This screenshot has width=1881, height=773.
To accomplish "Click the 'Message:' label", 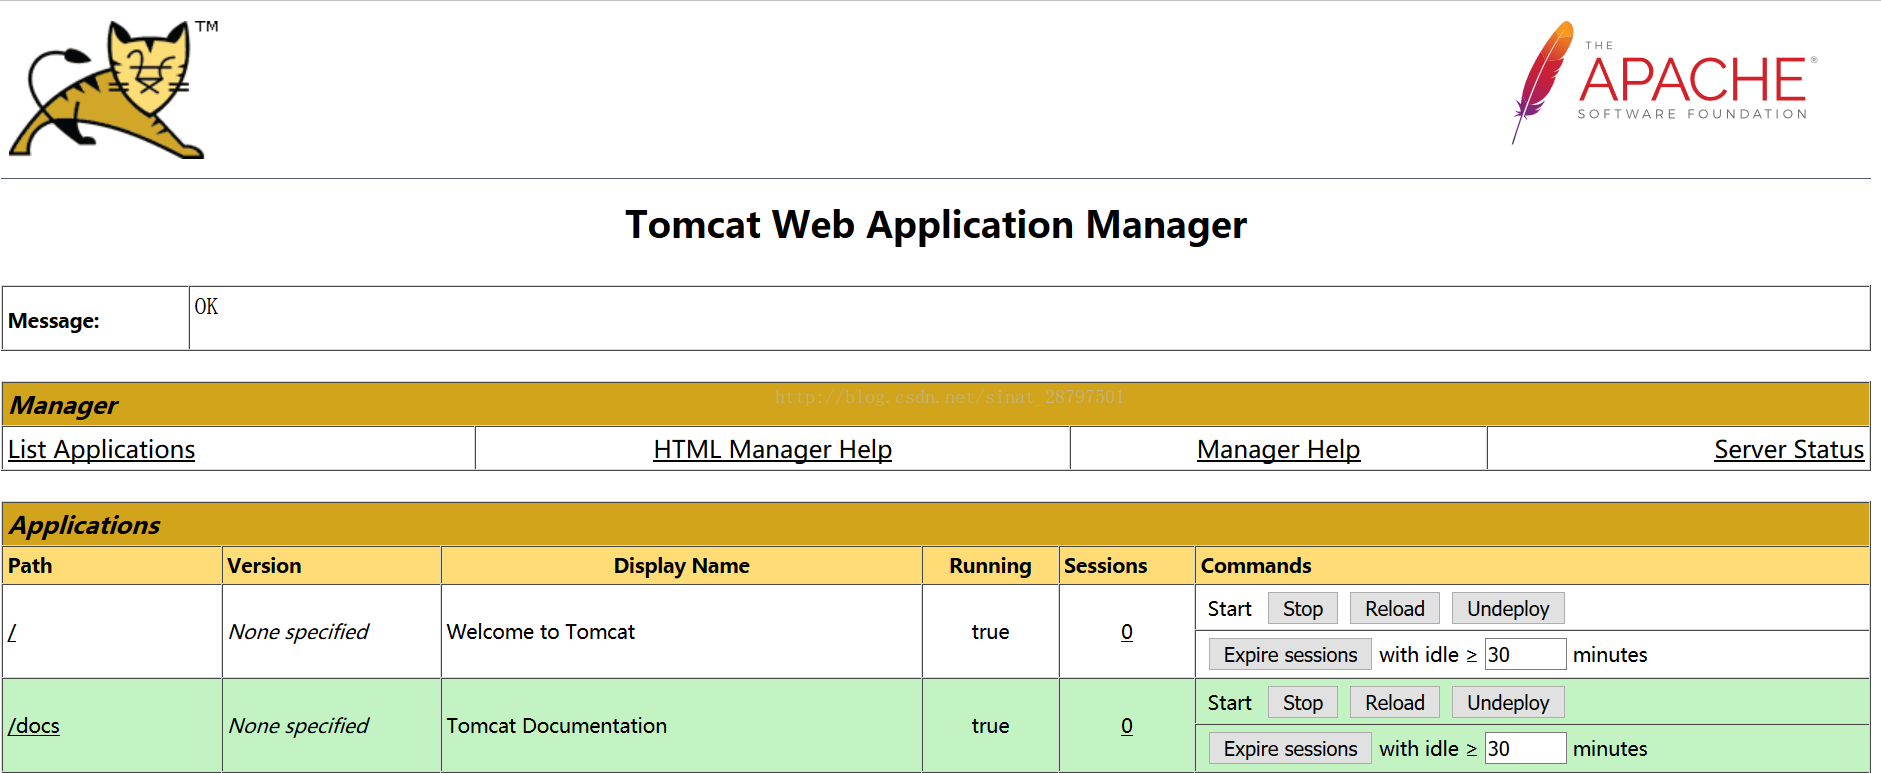I will (54, 321).
